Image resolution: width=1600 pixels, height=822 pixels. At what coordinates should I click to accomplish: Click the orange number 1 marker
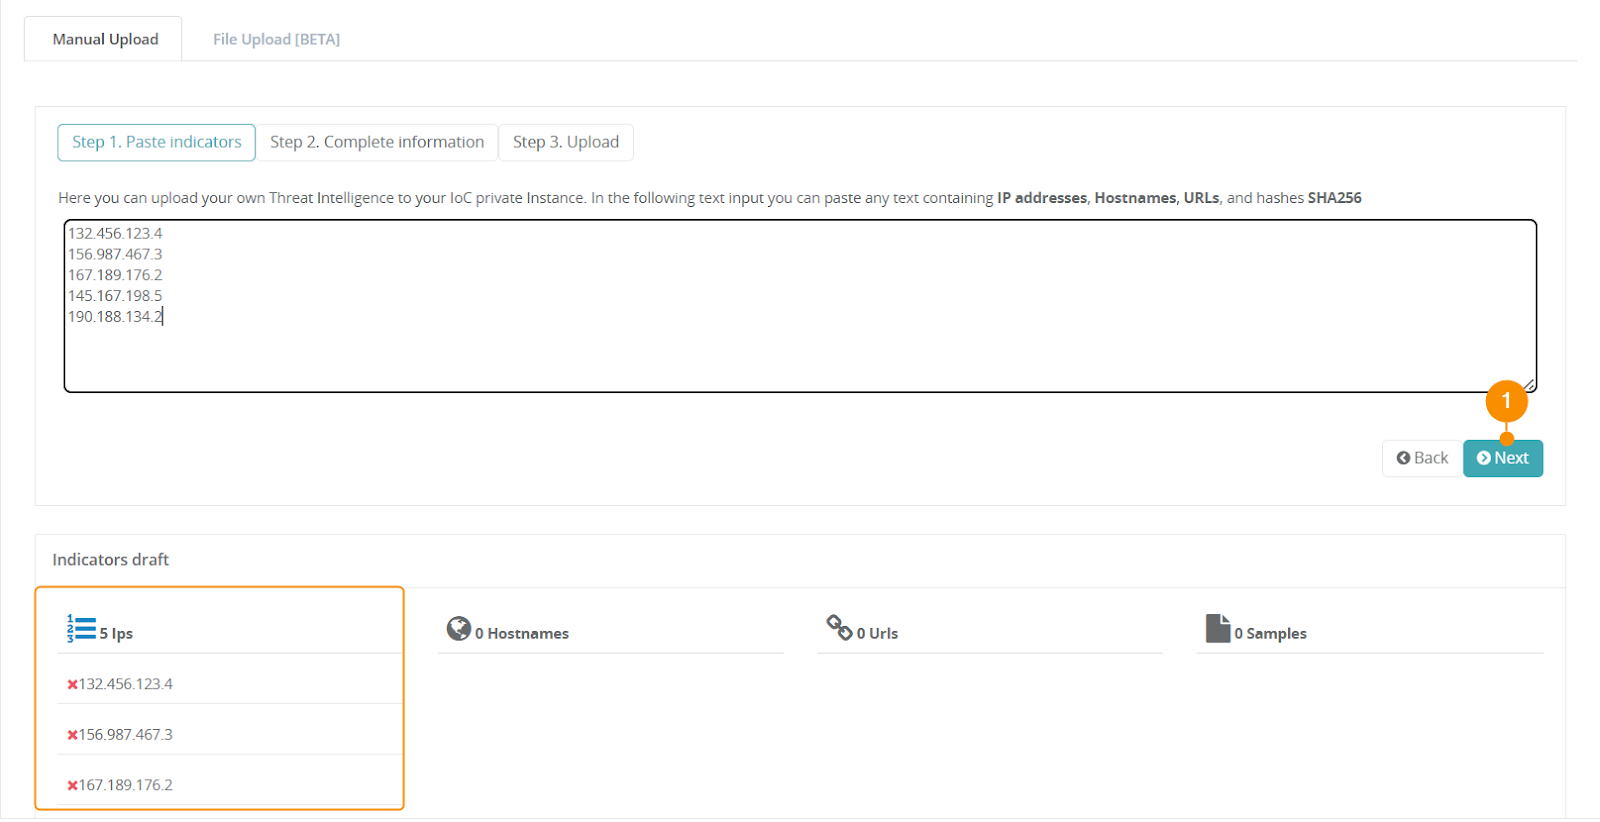tap(1506, 401)
